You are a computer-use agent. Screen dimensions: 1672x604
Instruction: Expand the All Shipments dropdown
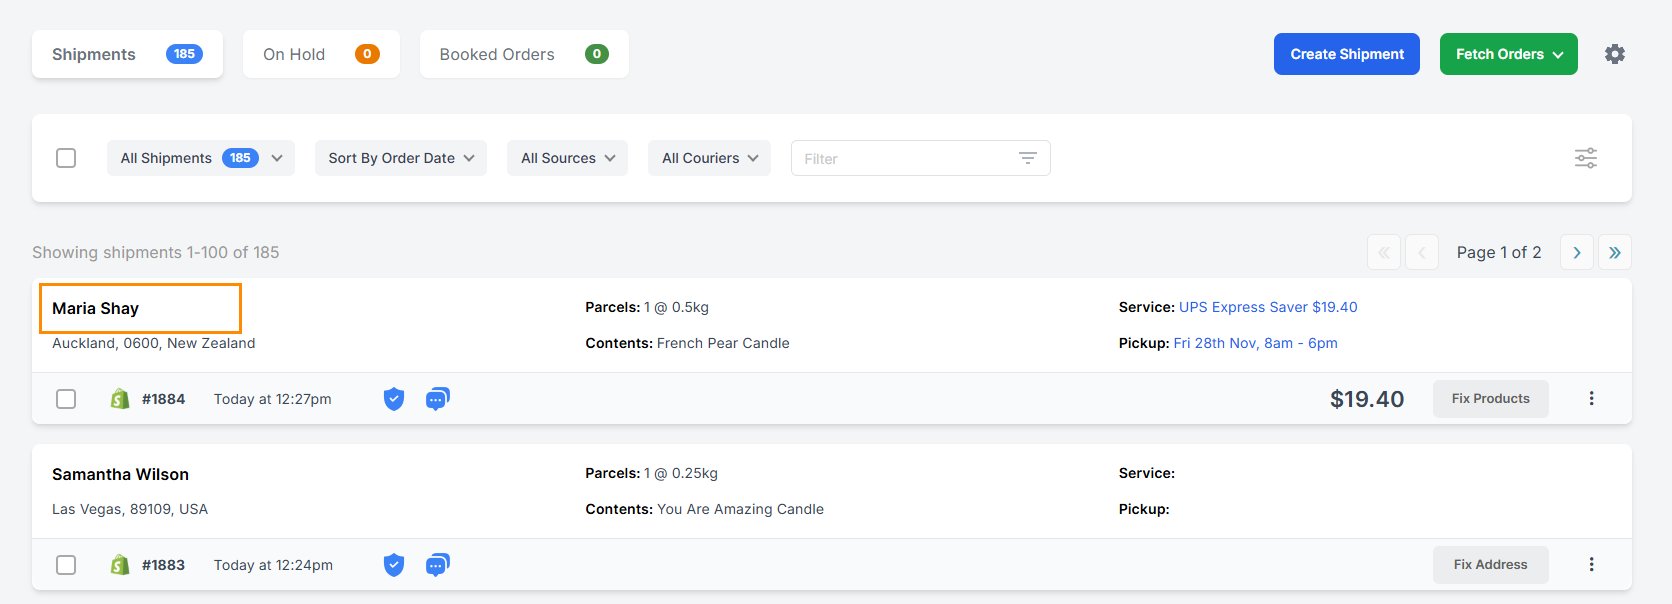(x=200, y=158)
